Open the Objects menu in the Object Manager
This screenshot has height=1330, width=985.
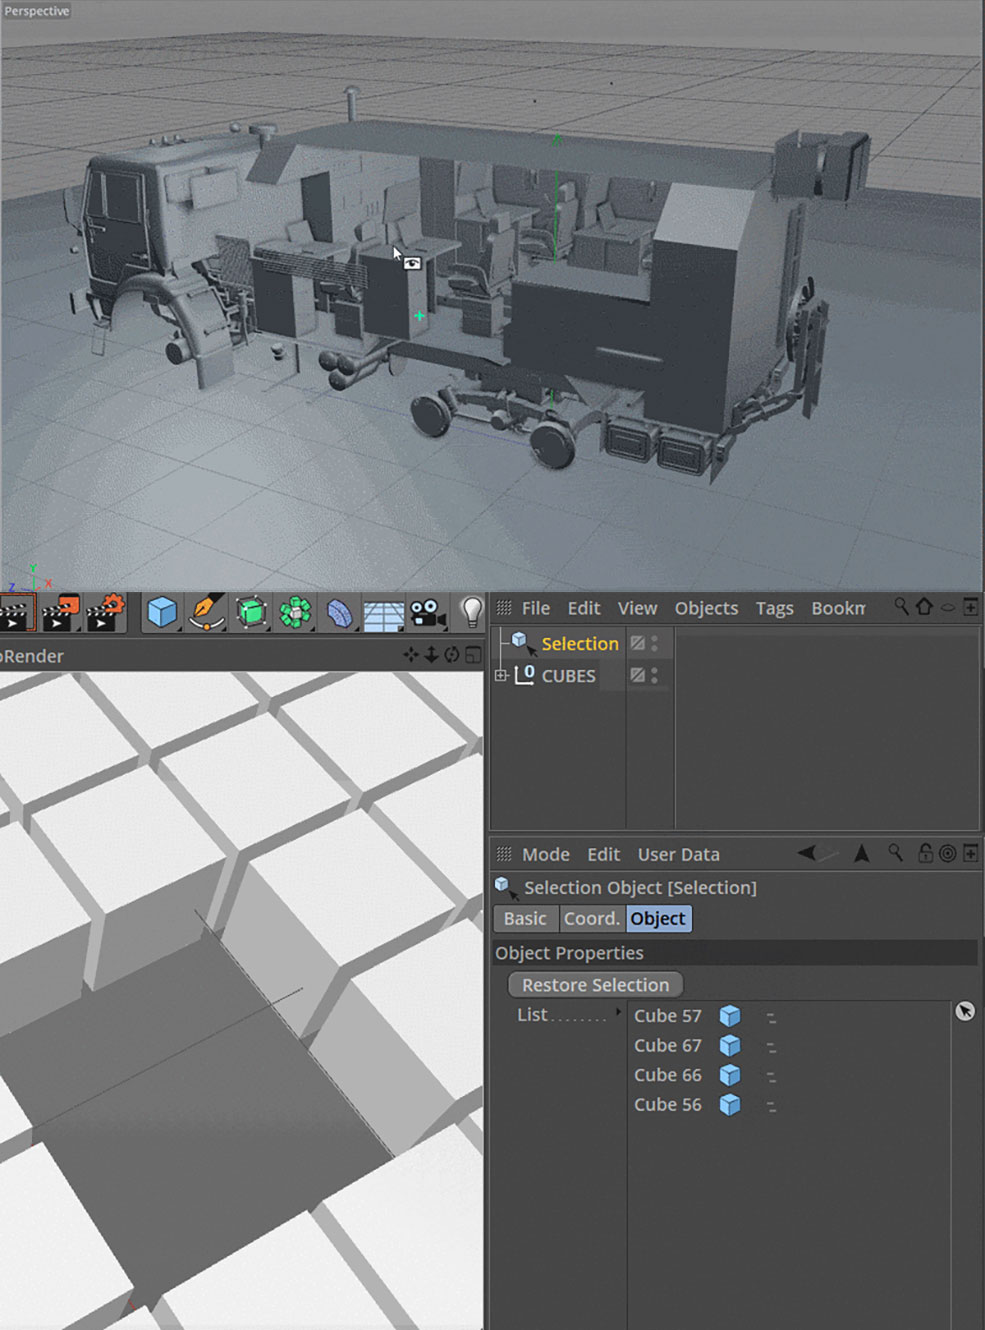click(x=706, y=608)
